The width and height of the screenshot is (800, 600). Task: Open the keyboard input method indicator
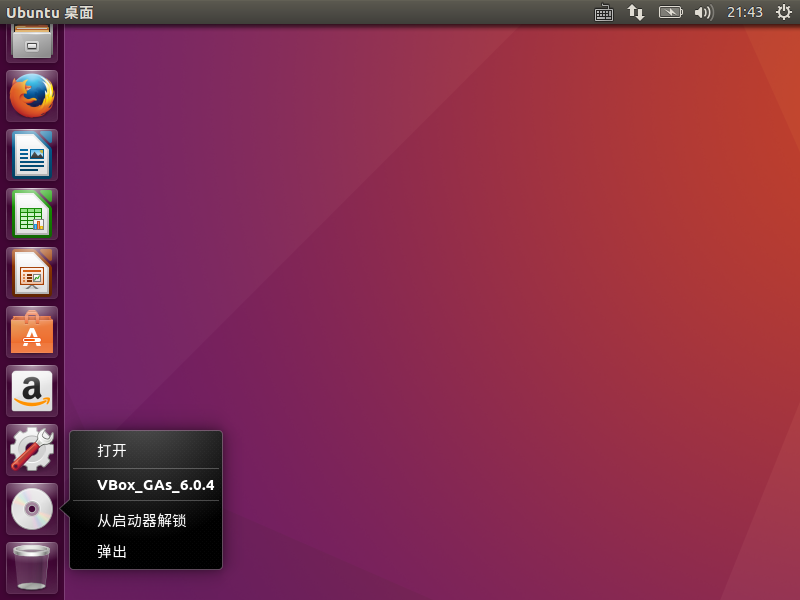point(604,12)
